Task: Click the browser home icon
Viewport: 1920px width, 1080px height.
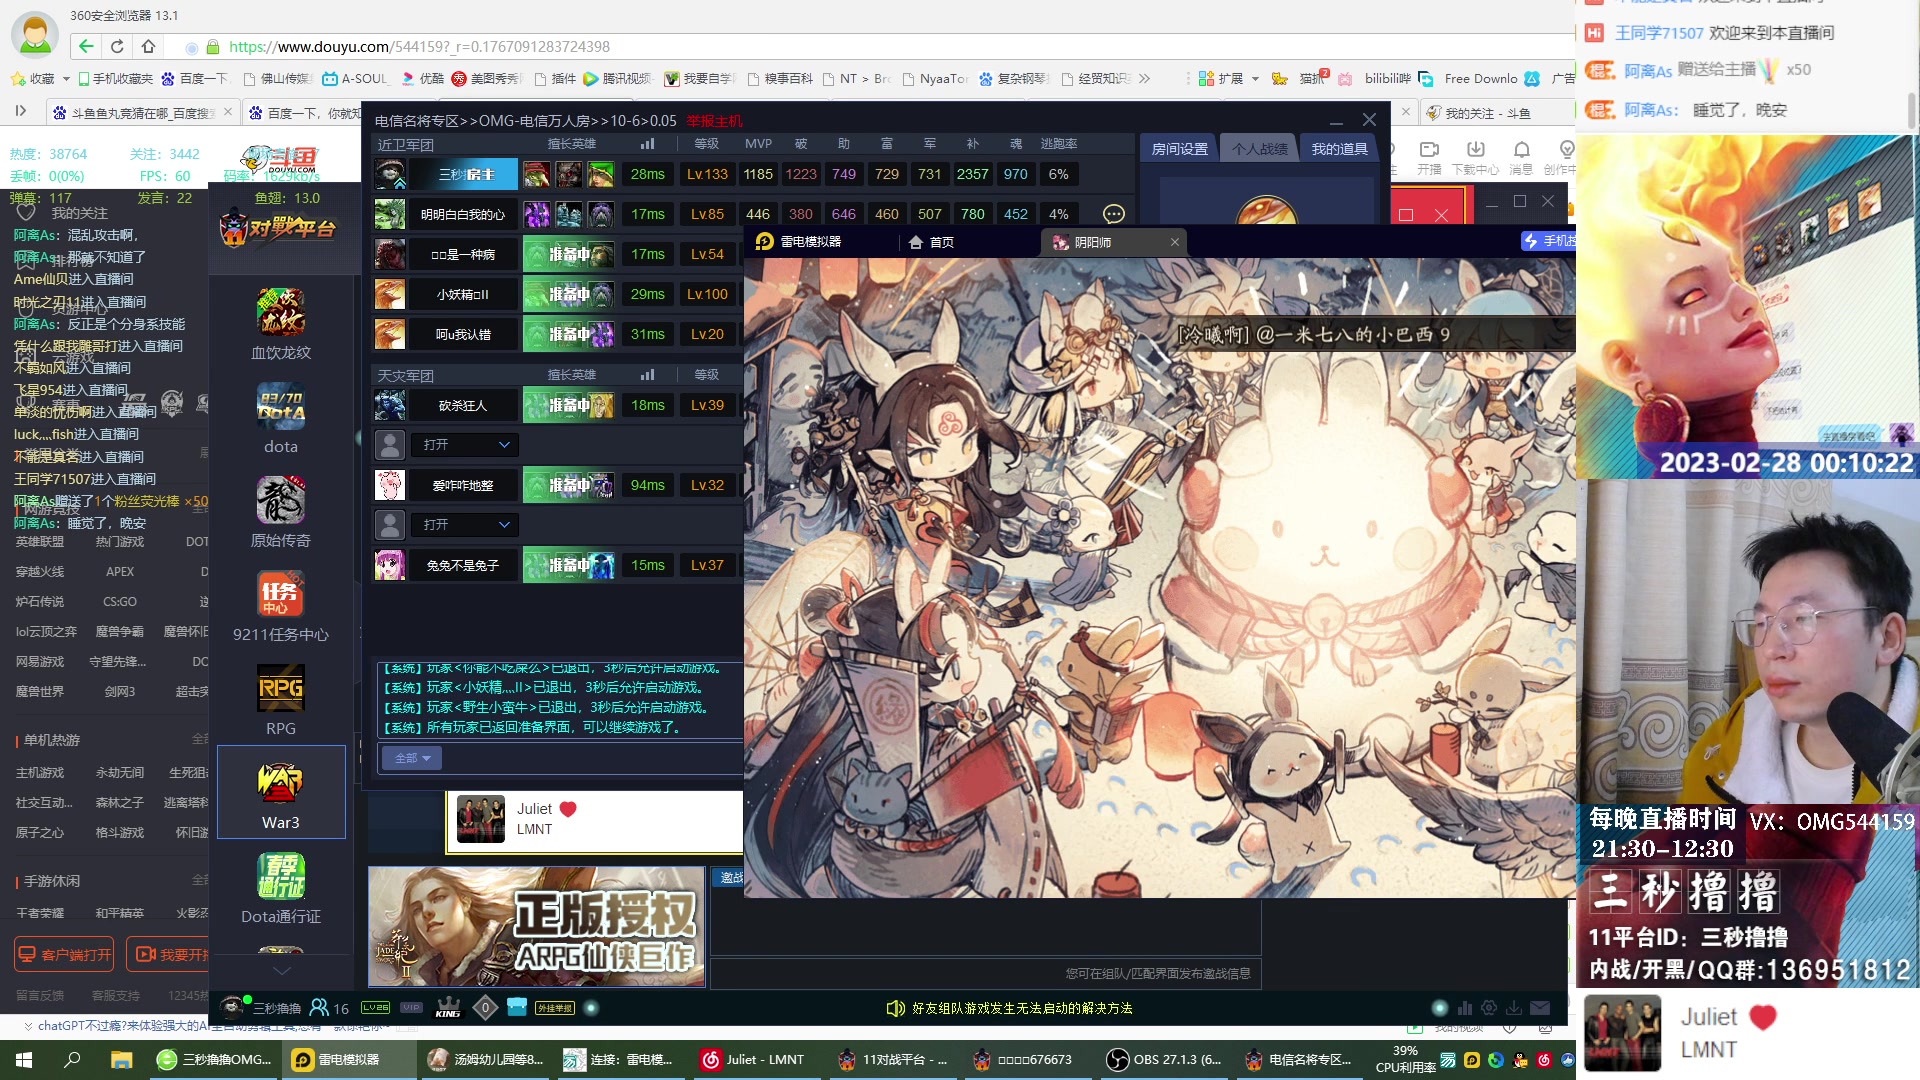Action: (148, 46)
